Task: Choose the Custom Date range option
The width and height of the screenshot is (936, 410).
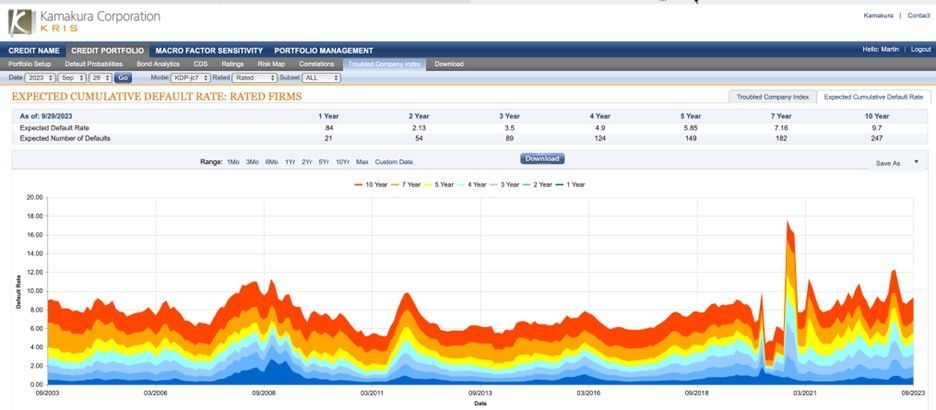Action: point(394,162)
